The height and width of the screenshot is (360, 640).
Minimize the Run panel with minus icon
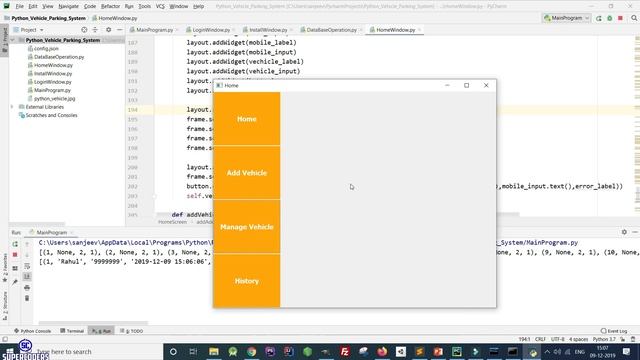coord(635,232)
